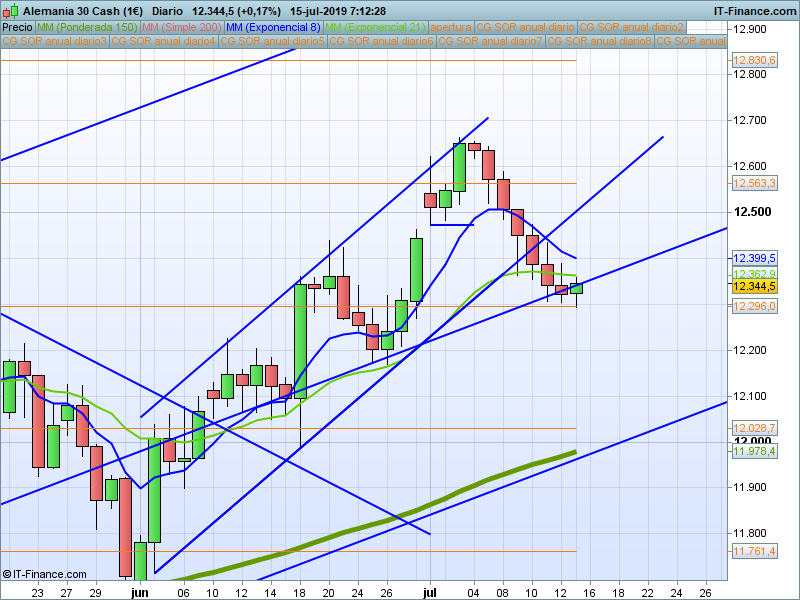Open the CG SOR anual diario label
The width and height of the screenshot is (800, 600).
(x=526, y=27)
